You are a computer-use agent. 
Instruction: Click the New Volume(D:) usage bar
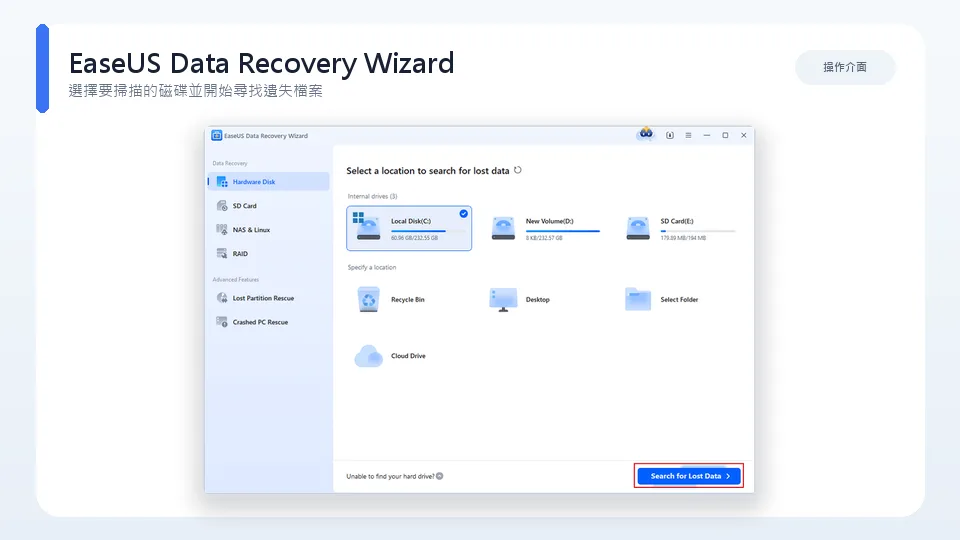click(563, 231)
